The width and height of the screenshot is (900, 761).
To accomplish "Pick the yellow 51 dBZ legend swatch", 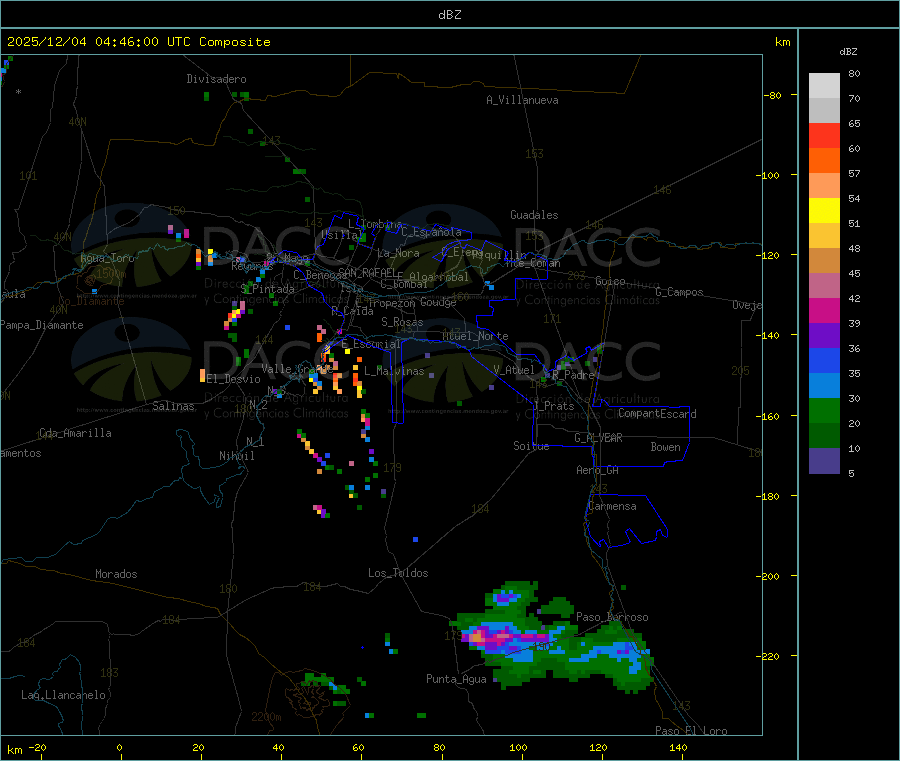I will (x=824, y=211).
